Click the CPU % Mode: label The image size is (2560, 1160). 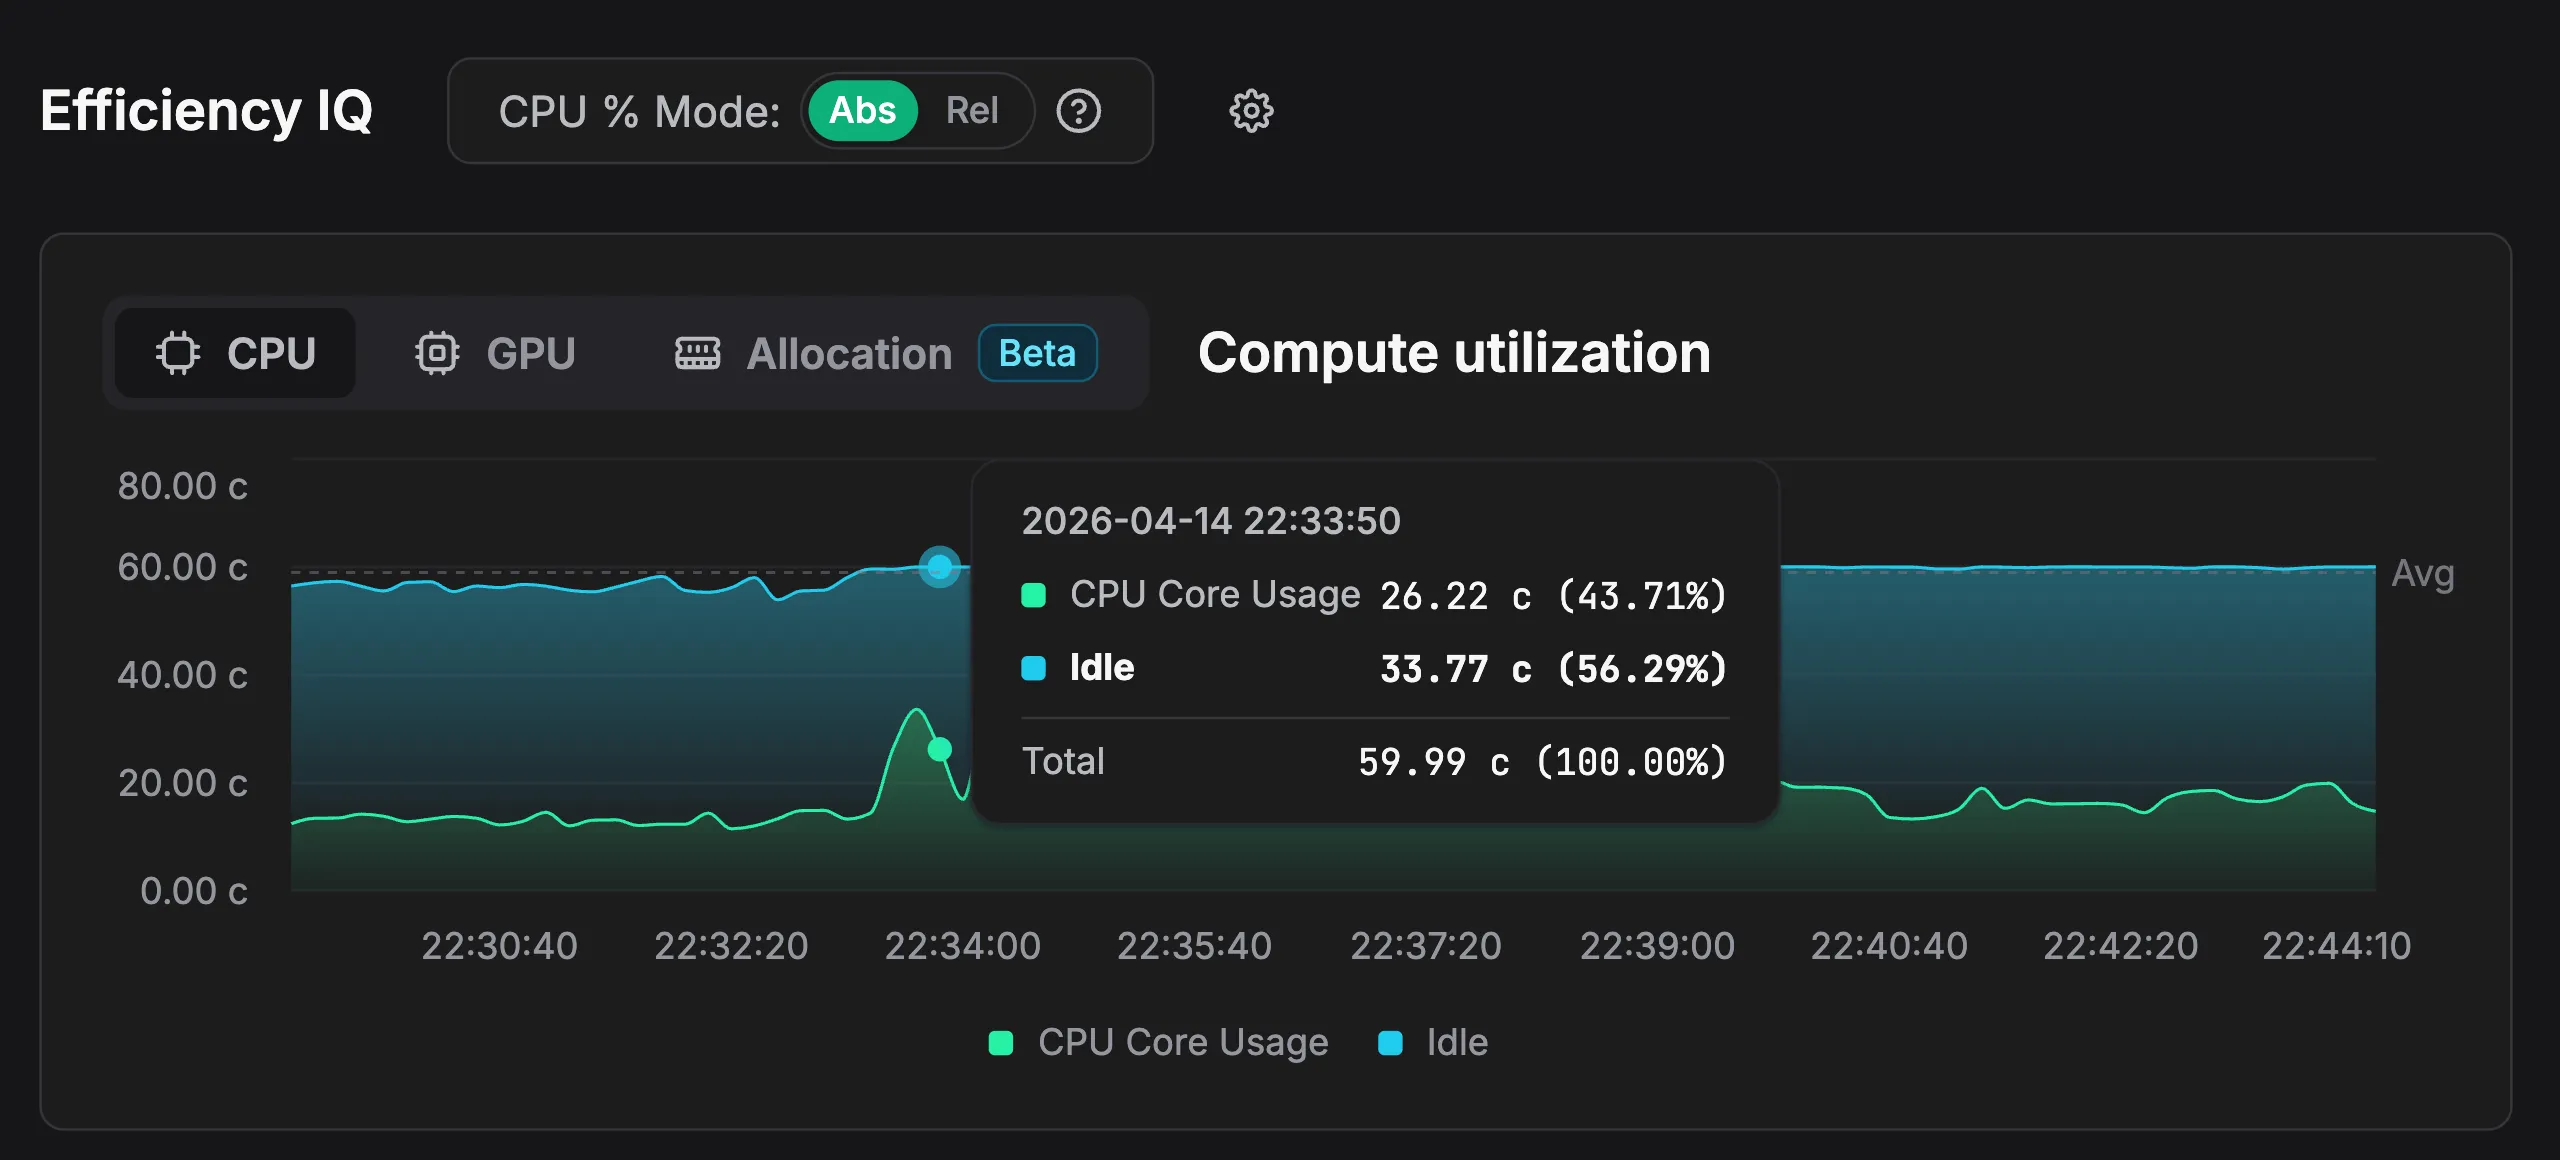tap(640, 111)
